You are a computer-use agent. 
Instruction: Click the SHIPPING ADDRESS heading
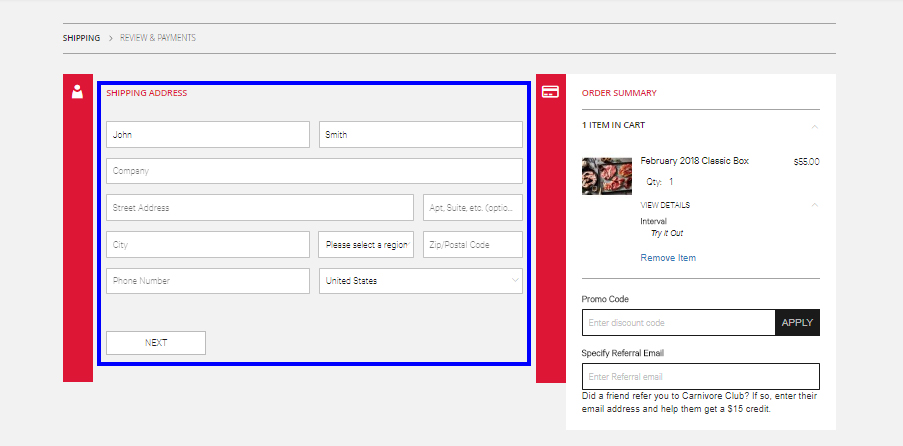(147, 93)
